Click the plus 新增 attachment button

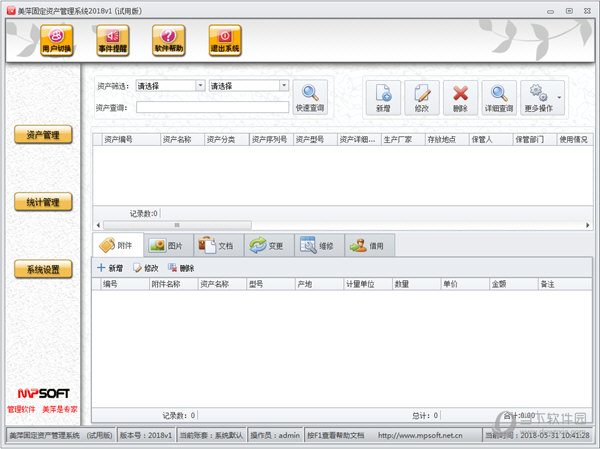click(110, 268)
